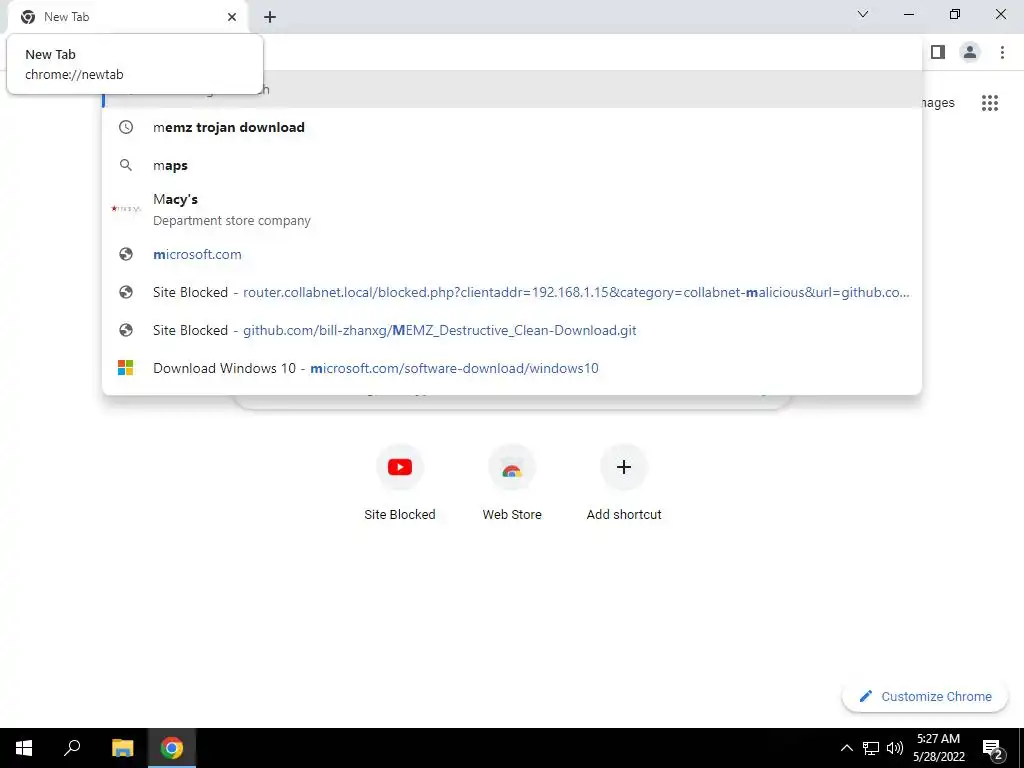Click the volume speaker tray icon
Screen dimensions: 1024x768
pyautogui.click(x=895, y=748)
